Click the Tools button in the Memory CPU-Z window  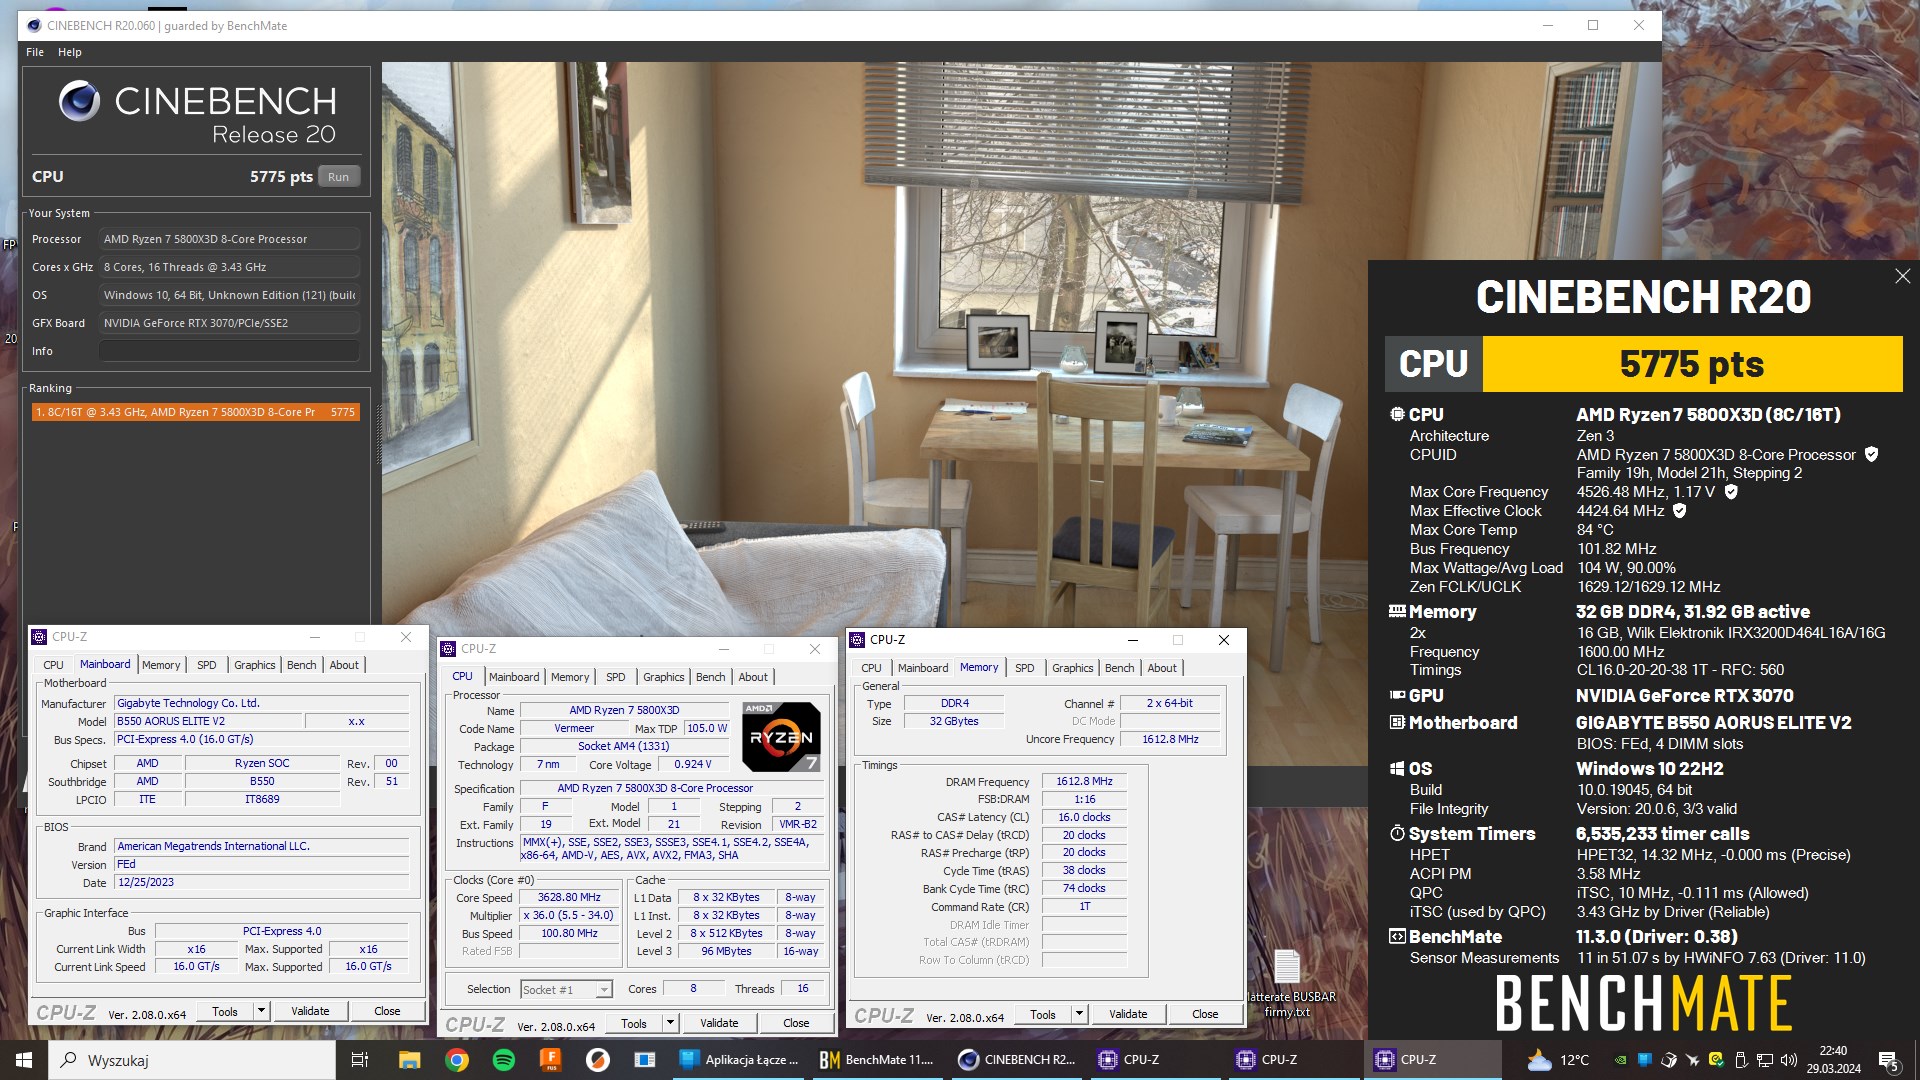1043,1014
